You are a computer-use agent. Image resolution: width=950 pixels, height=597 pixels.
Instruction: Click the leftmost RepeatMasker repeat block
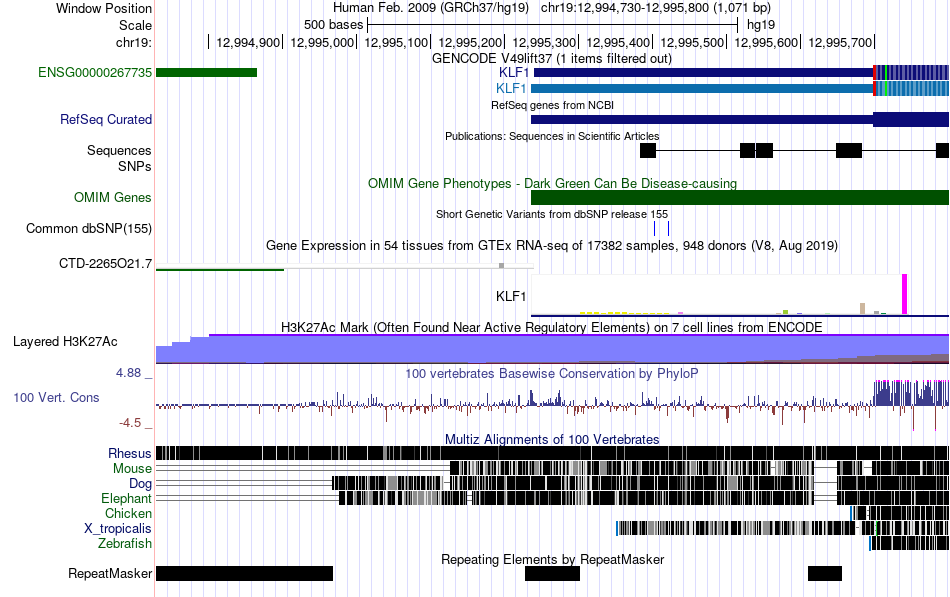point(245,573)
